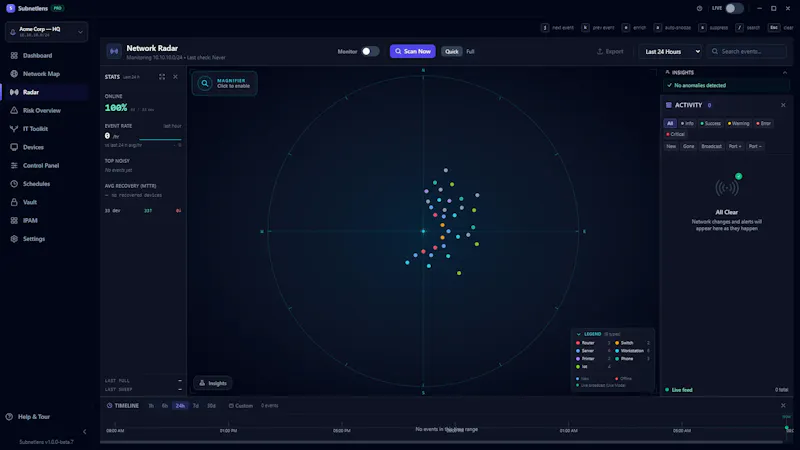Click the Router red legend swatch
Image resolution: width=800 pixels, height=450 pixels.
click(x=578, y=343)
